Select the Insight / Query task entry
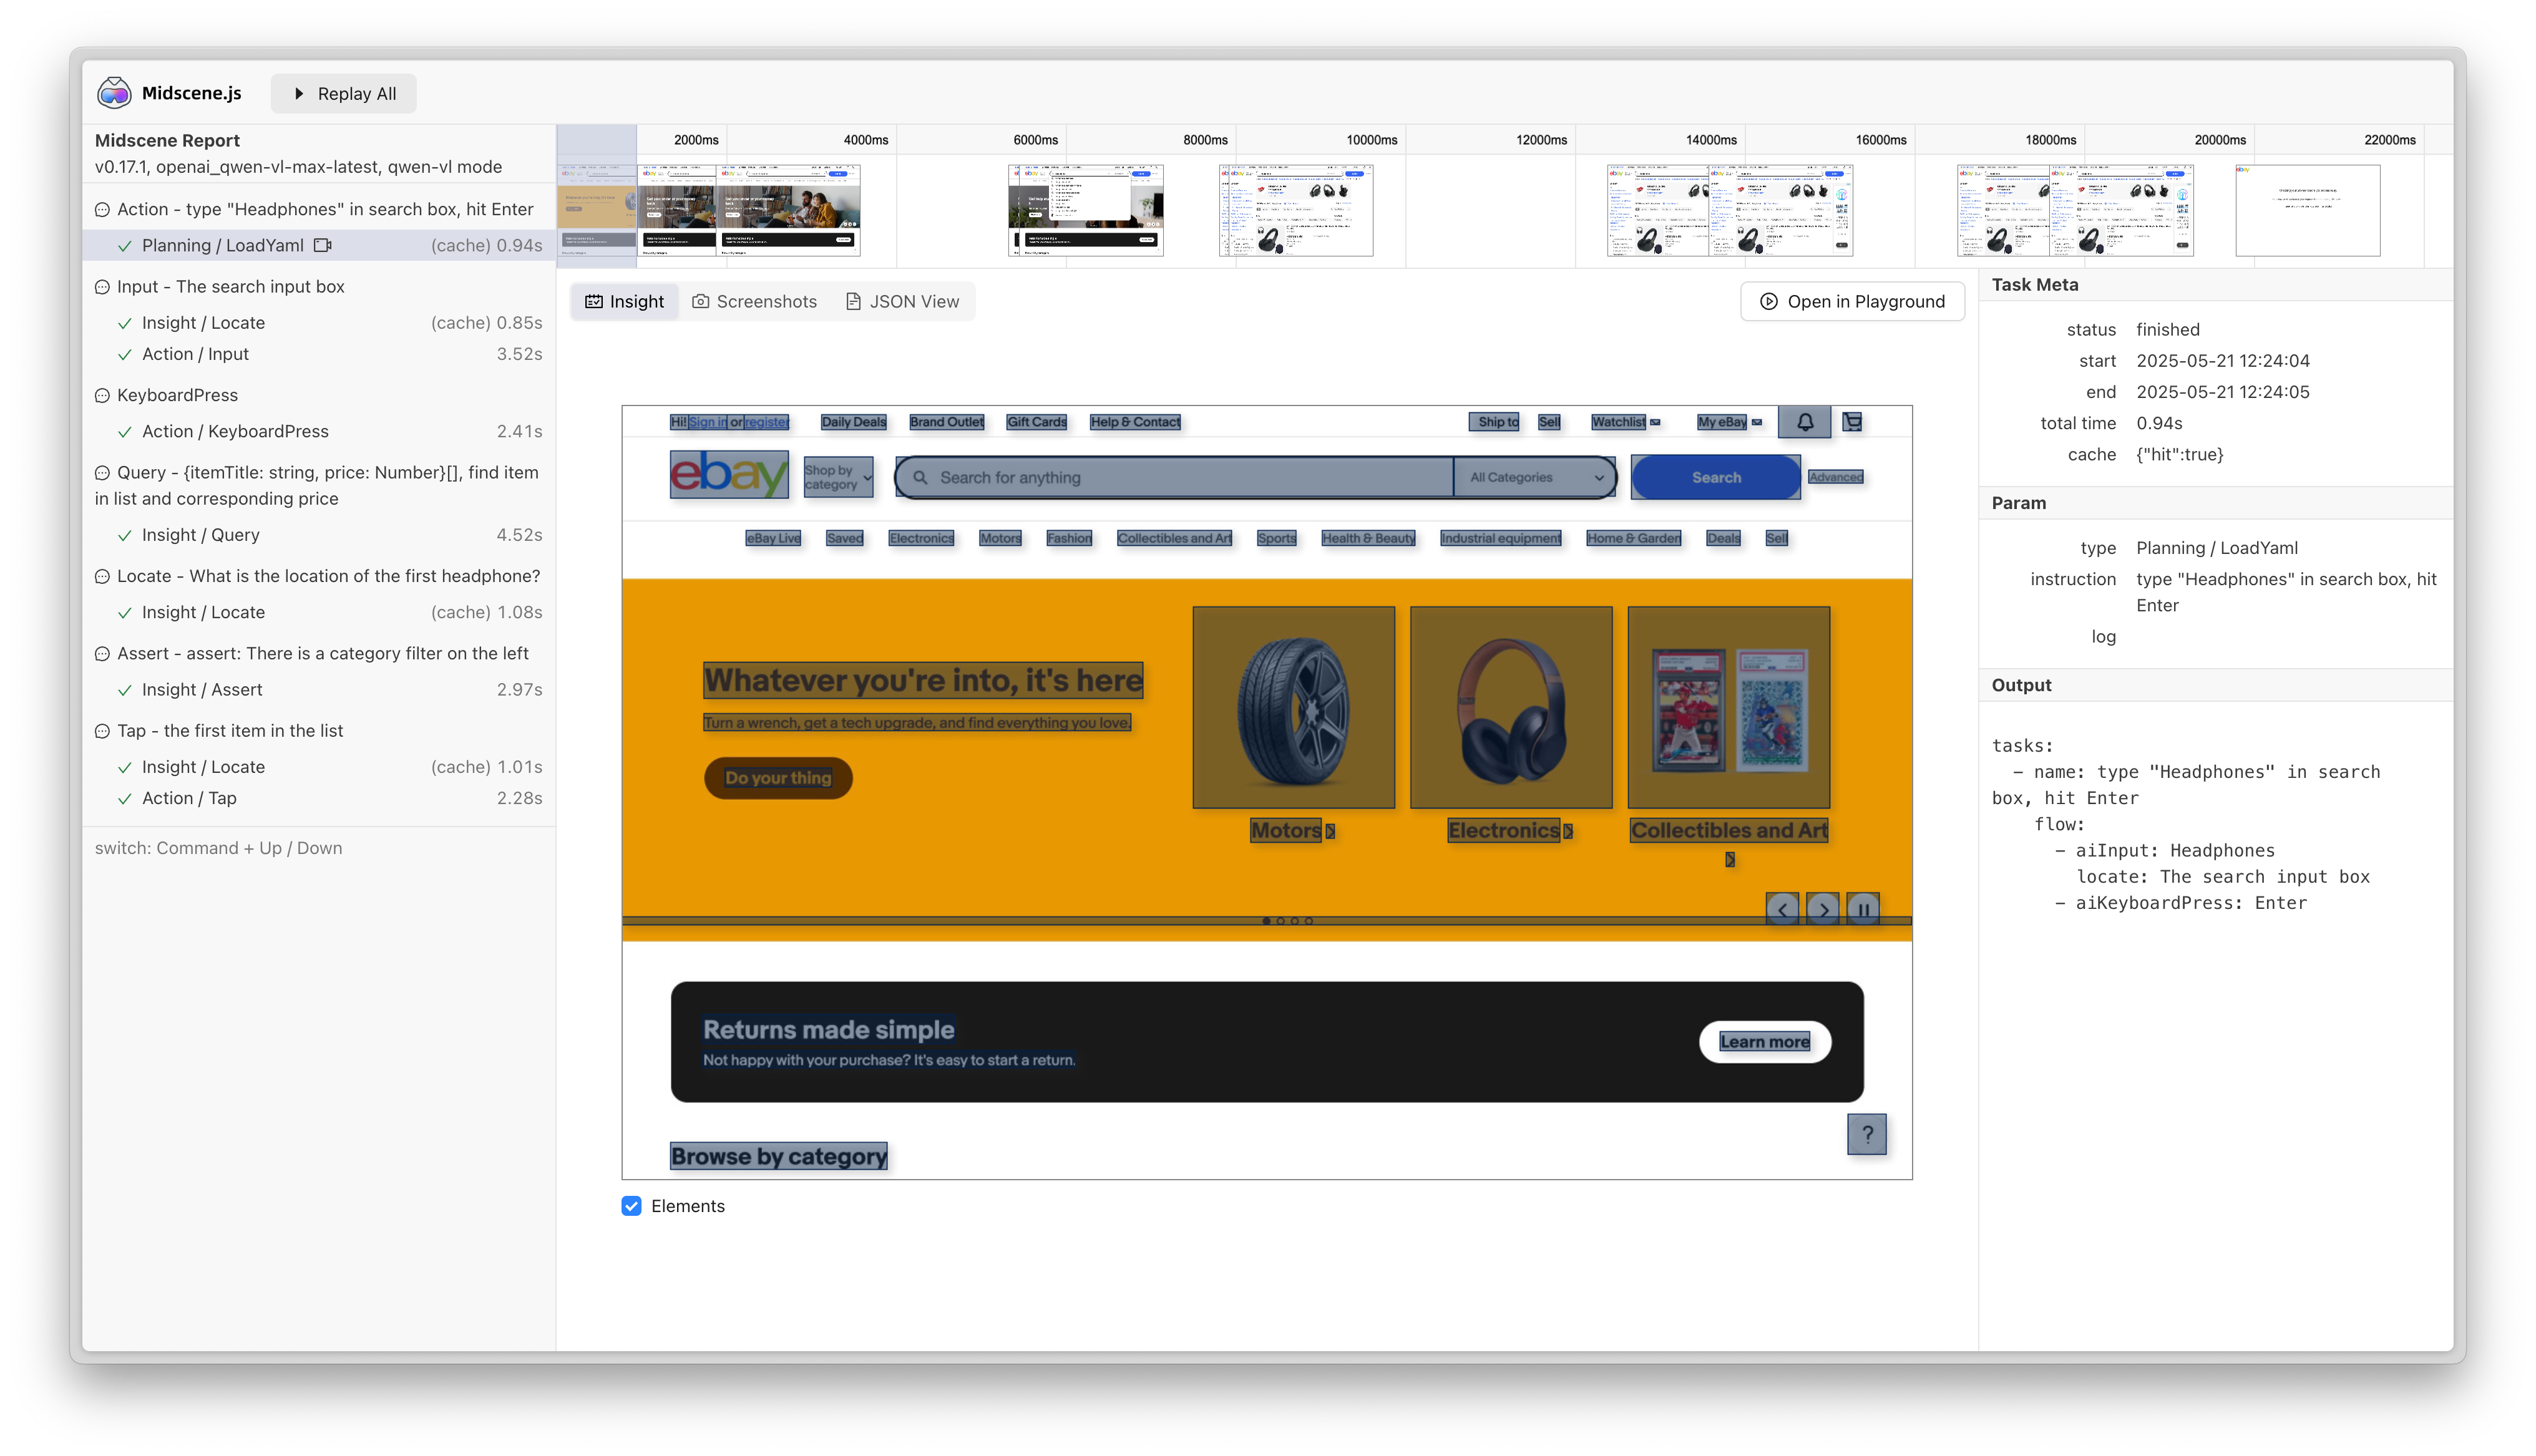 [x=201, y=535]
